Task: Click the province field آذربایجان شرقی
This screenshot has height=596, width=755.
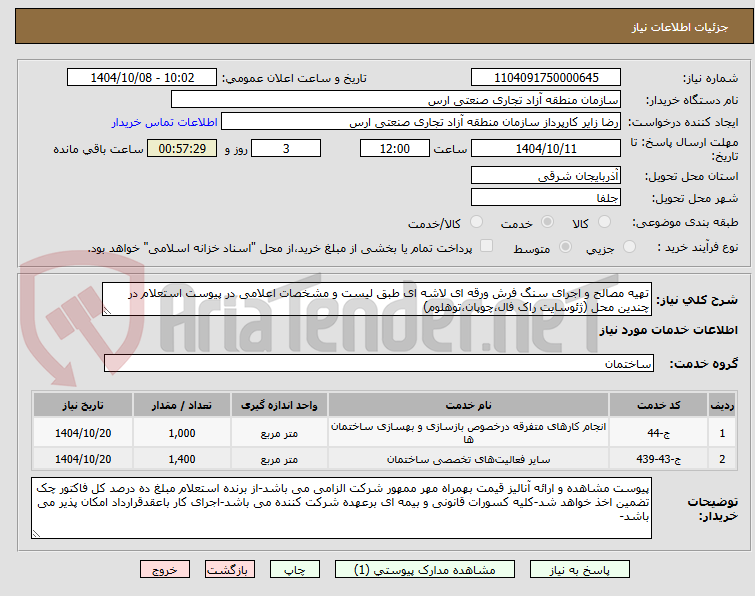Action: pyautogui.click(x=546, y=176)
